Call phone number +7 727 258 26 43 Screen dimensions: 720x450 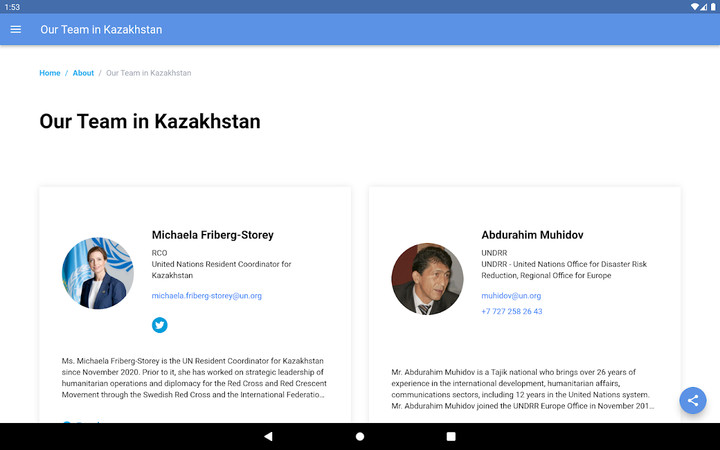pos(512,311)
